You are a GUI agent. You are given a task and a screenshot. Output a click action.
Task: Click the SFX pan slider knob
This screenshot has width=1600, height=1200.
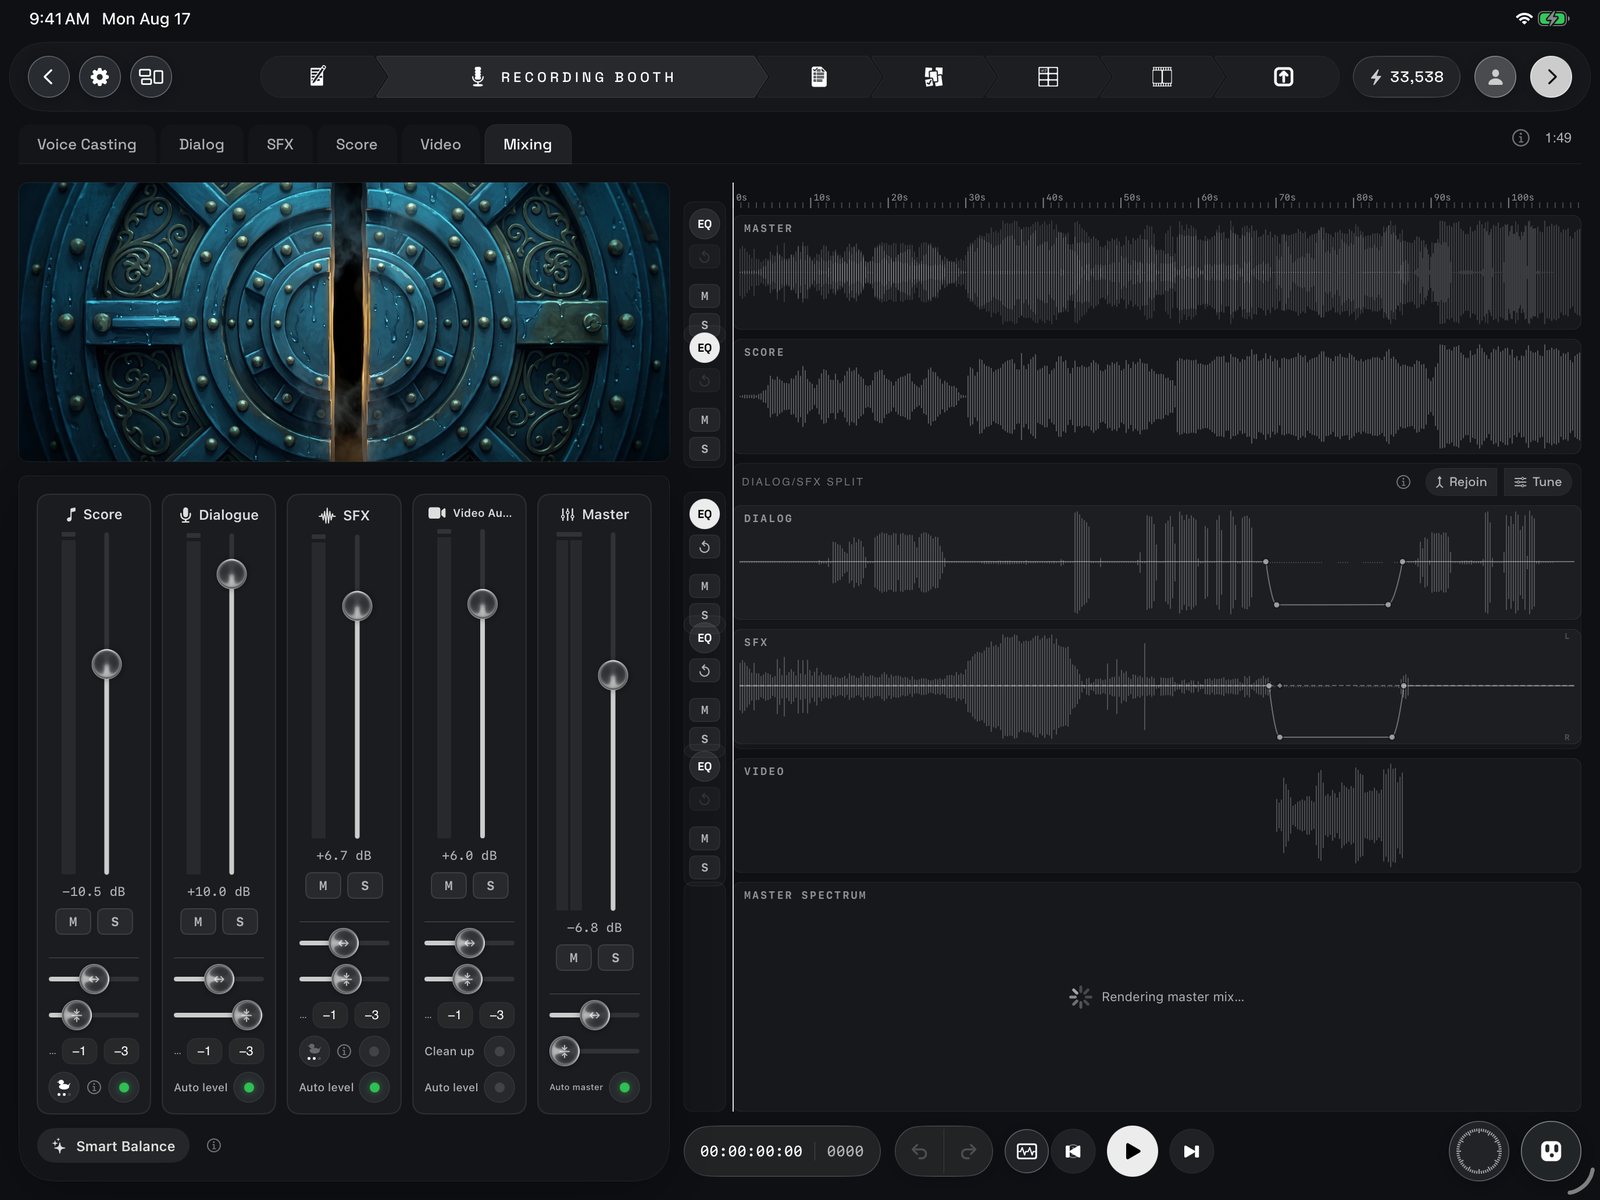[343, 943]
